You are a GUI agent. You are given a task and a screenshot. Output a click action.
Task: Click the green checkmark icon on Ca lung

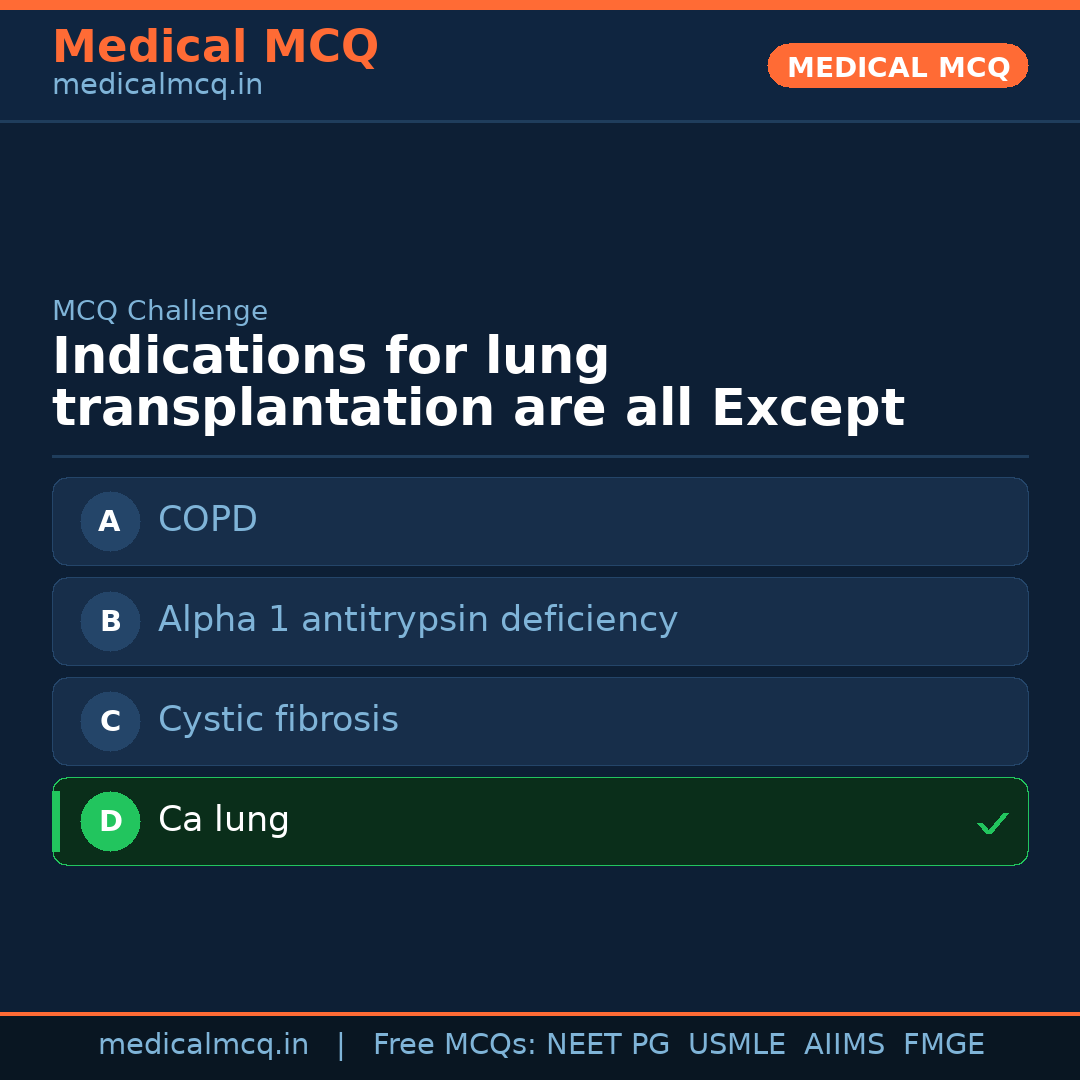click(x=992, y=823)
